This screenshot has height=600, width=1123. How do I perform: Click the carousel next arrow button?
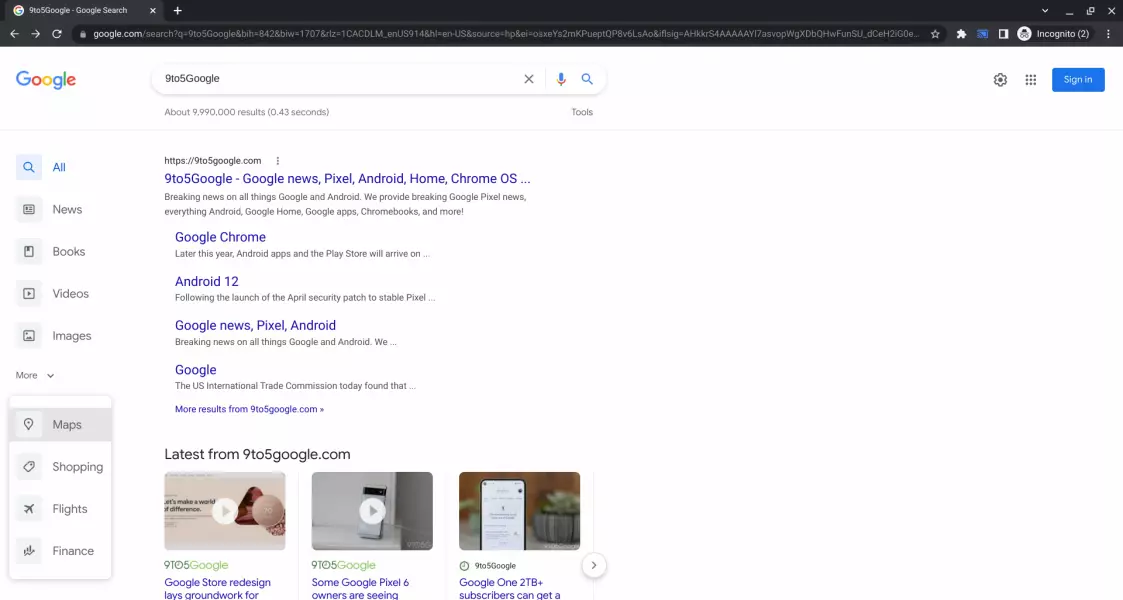tap(593, 566)
